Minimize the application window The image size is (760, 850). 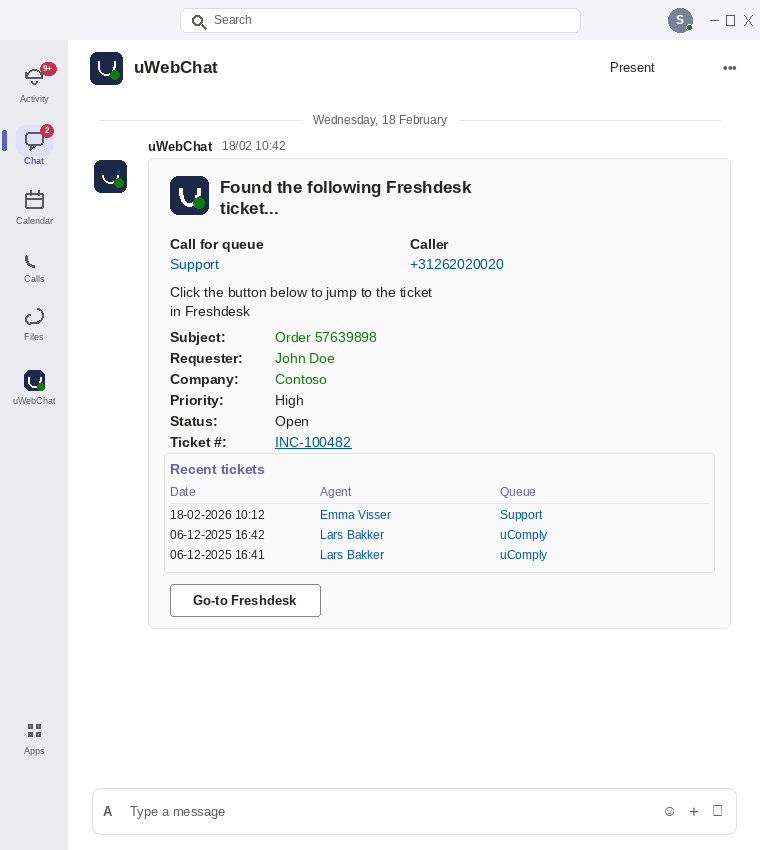[714, 21]
